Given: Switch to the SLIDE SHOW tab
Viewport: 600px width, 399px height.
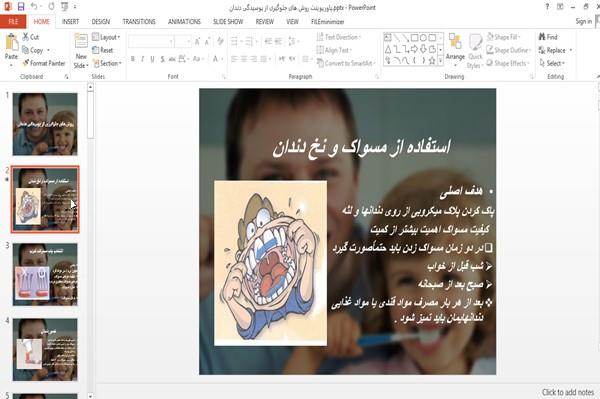Looking at the screenshot, I should point(228,21).
